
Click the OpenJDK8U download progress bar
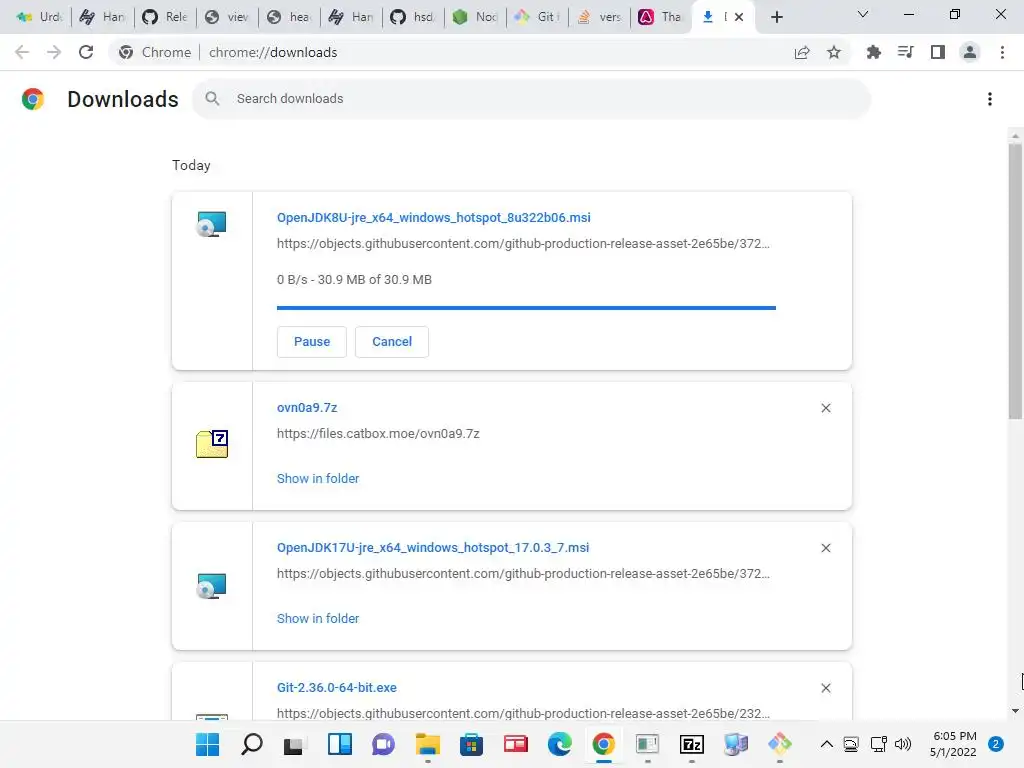click(526, 308)
